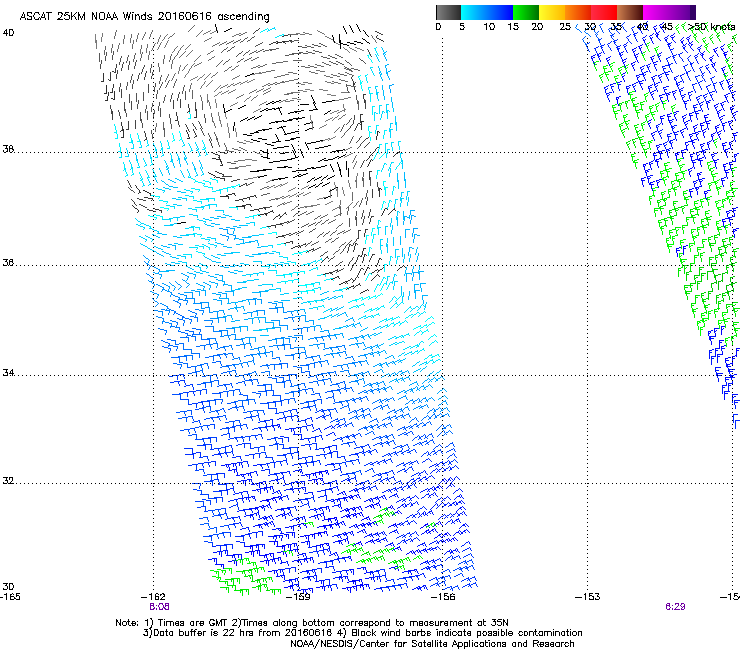
Task: Click the "30" latitude label at bottom-left
Action: pyautogui.click(x=8, y=587)
